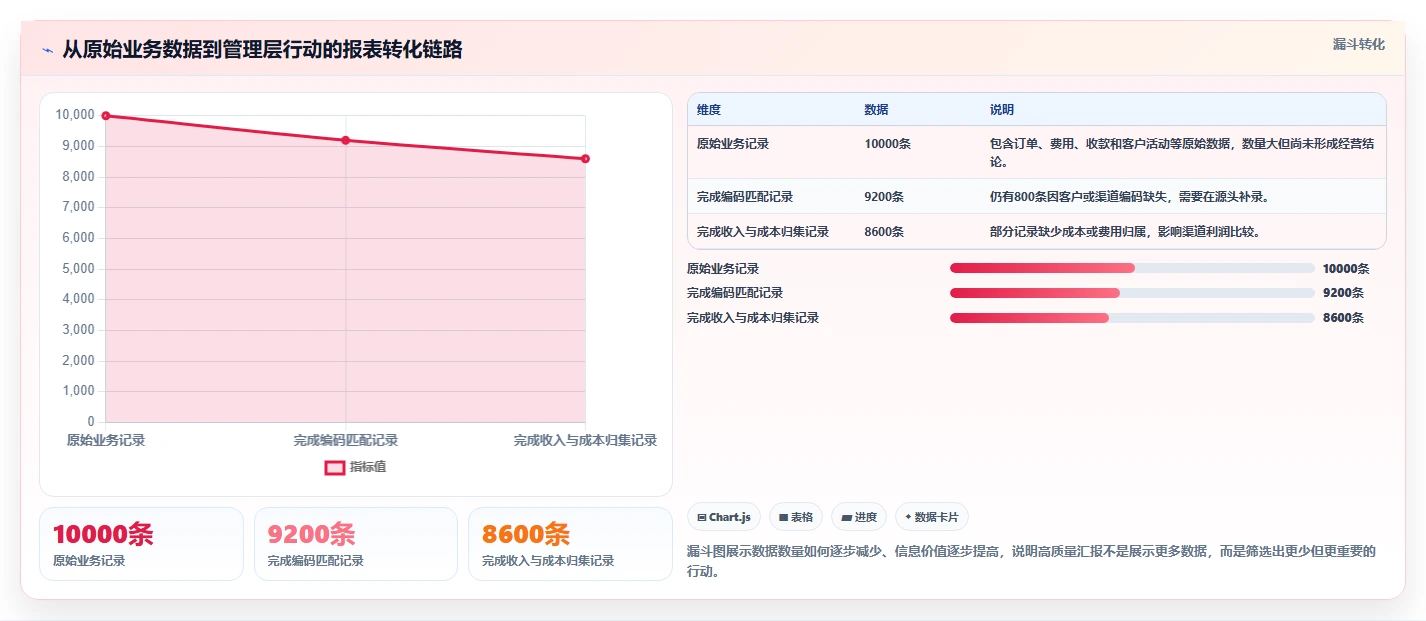The height and width of the screenshot is (621, 1426).
Task: Click the 说明 column header
Action: [x=1002, y=110]
